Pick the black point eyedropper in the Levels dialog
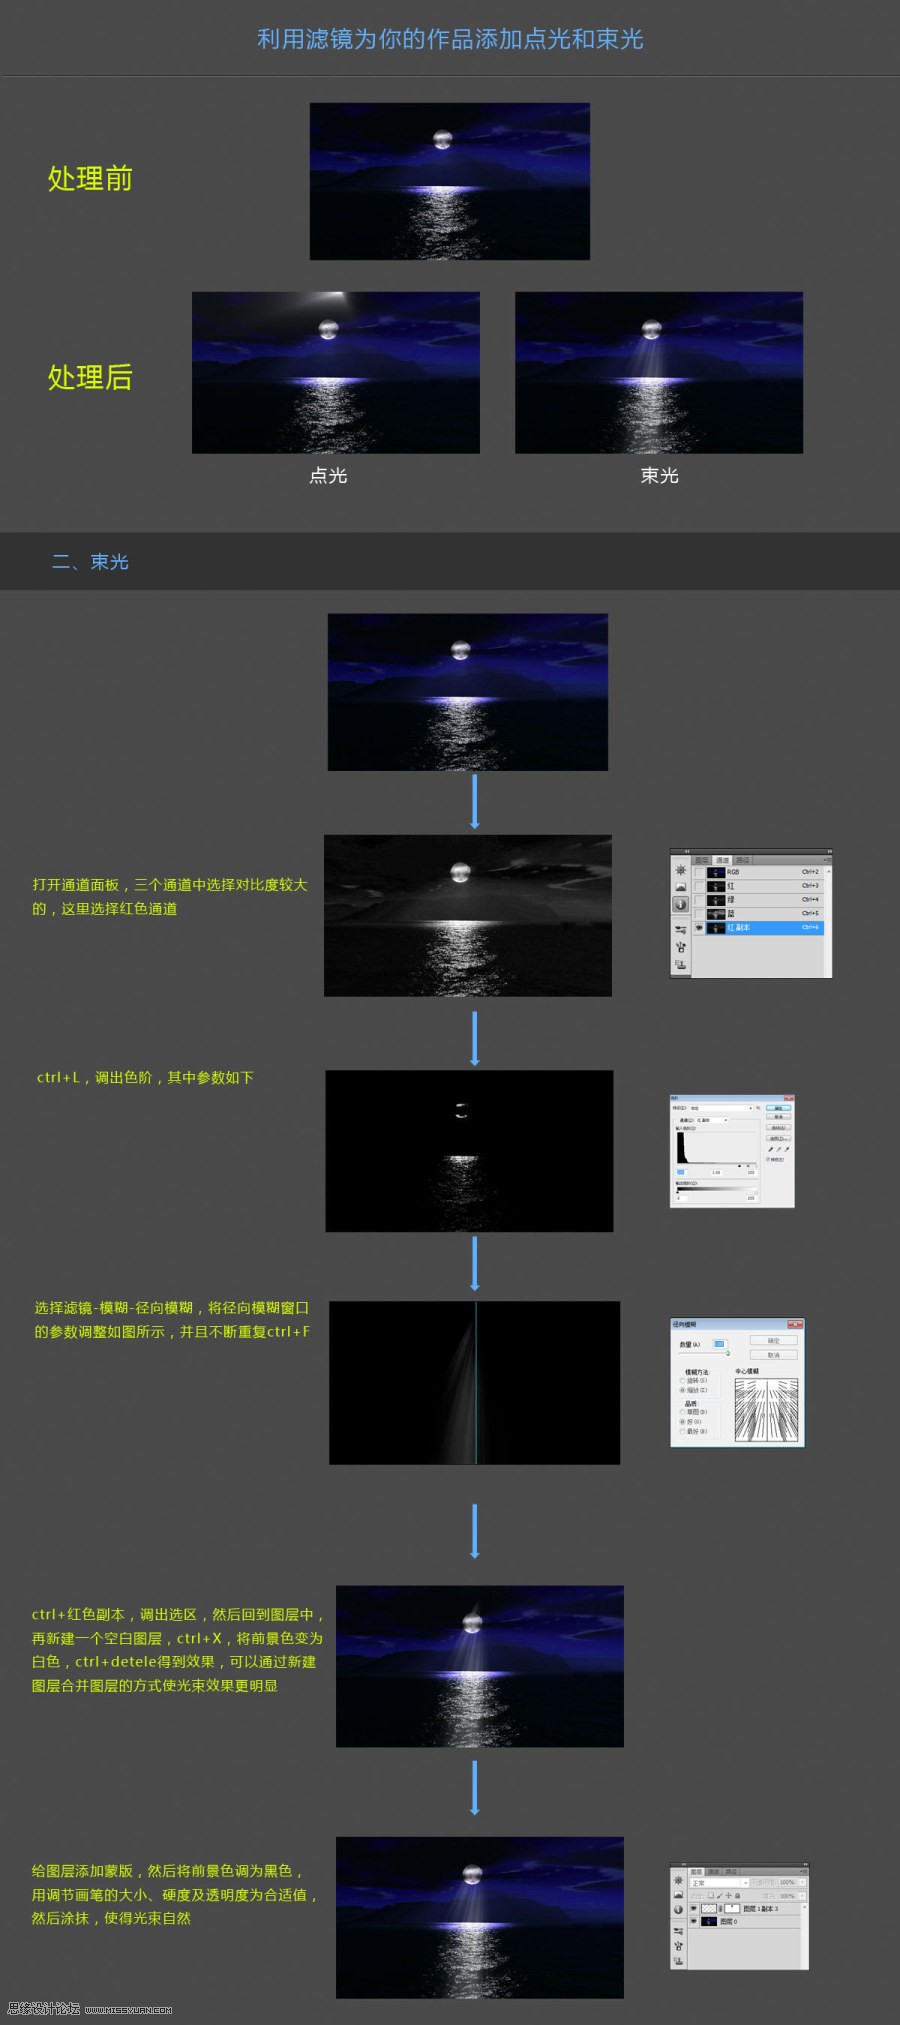 point(770,1149)
